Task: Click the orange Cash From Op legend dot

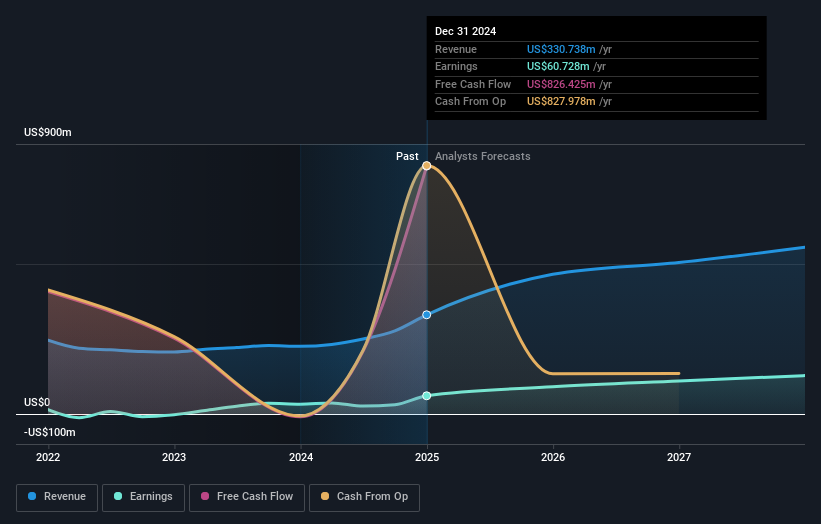Action: 325,496
